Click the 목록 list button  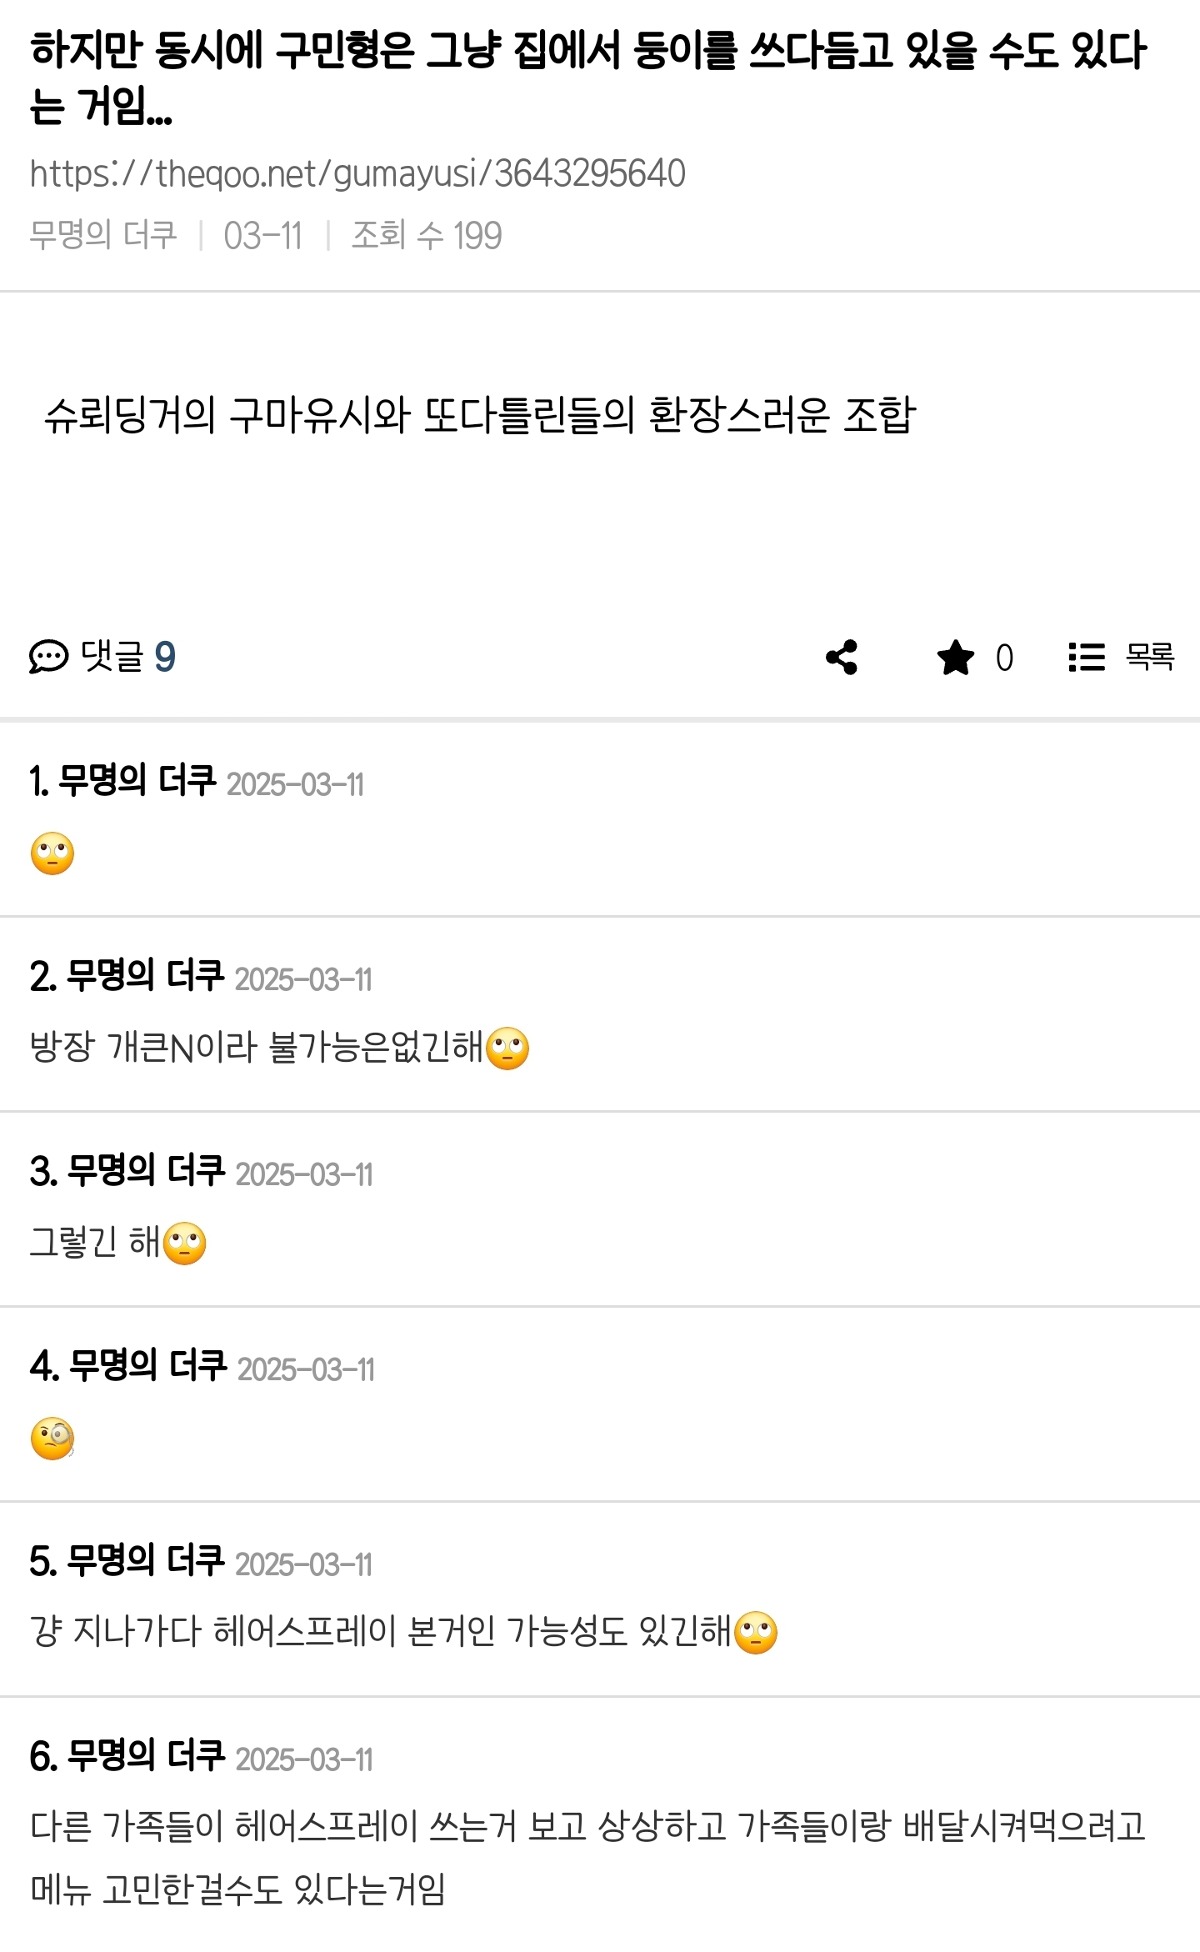(1149, 657)
